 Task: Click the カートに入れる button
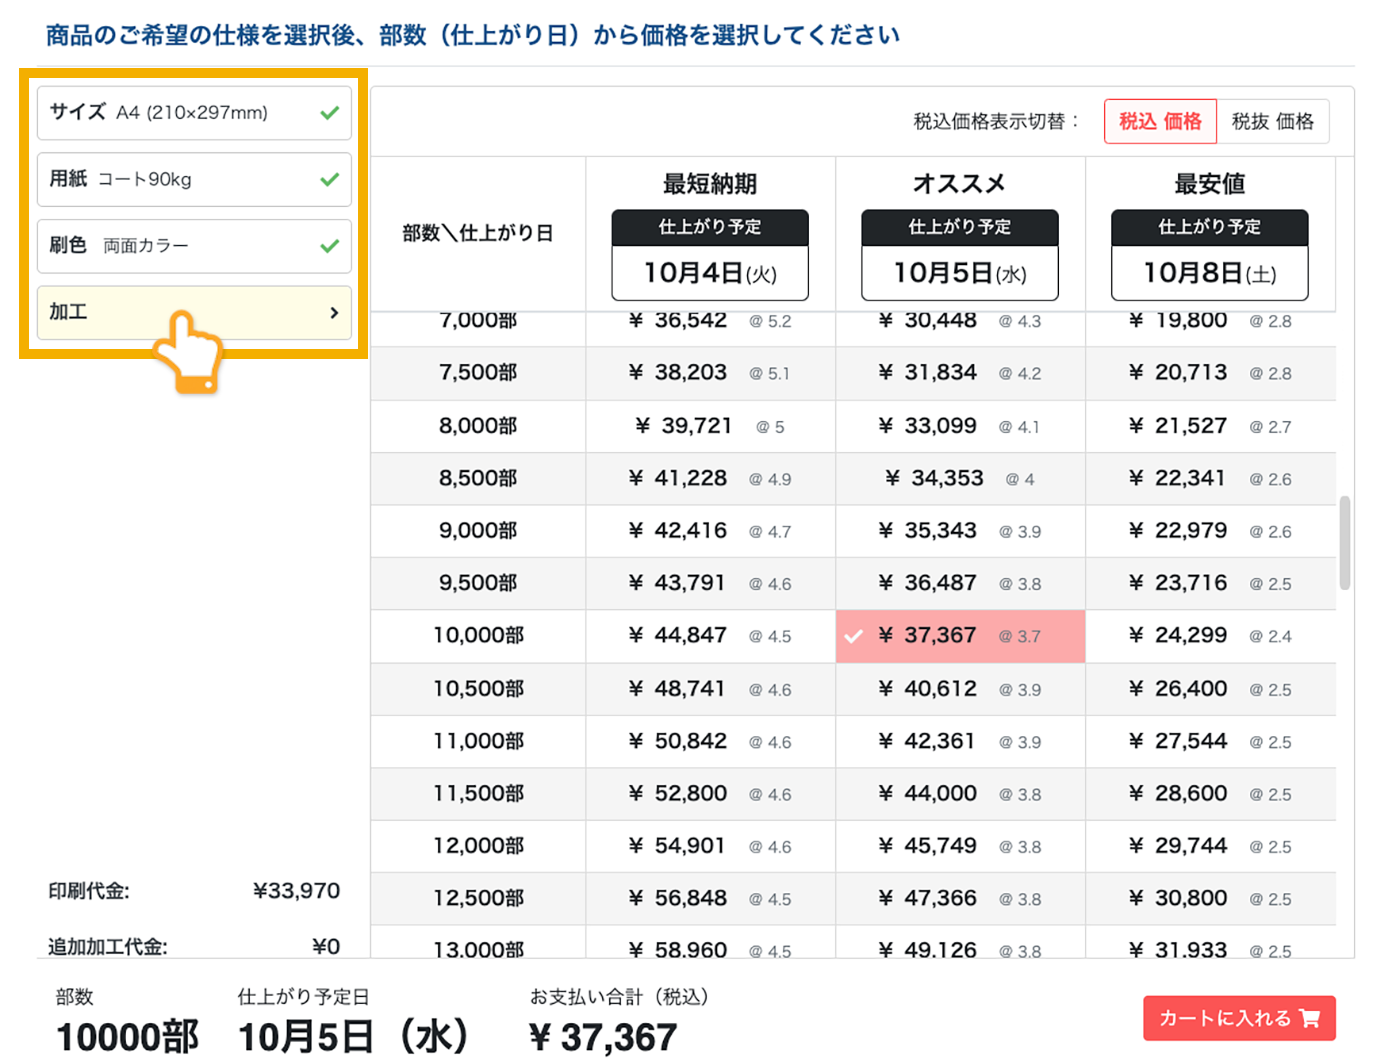[x=1239, y=1018]
